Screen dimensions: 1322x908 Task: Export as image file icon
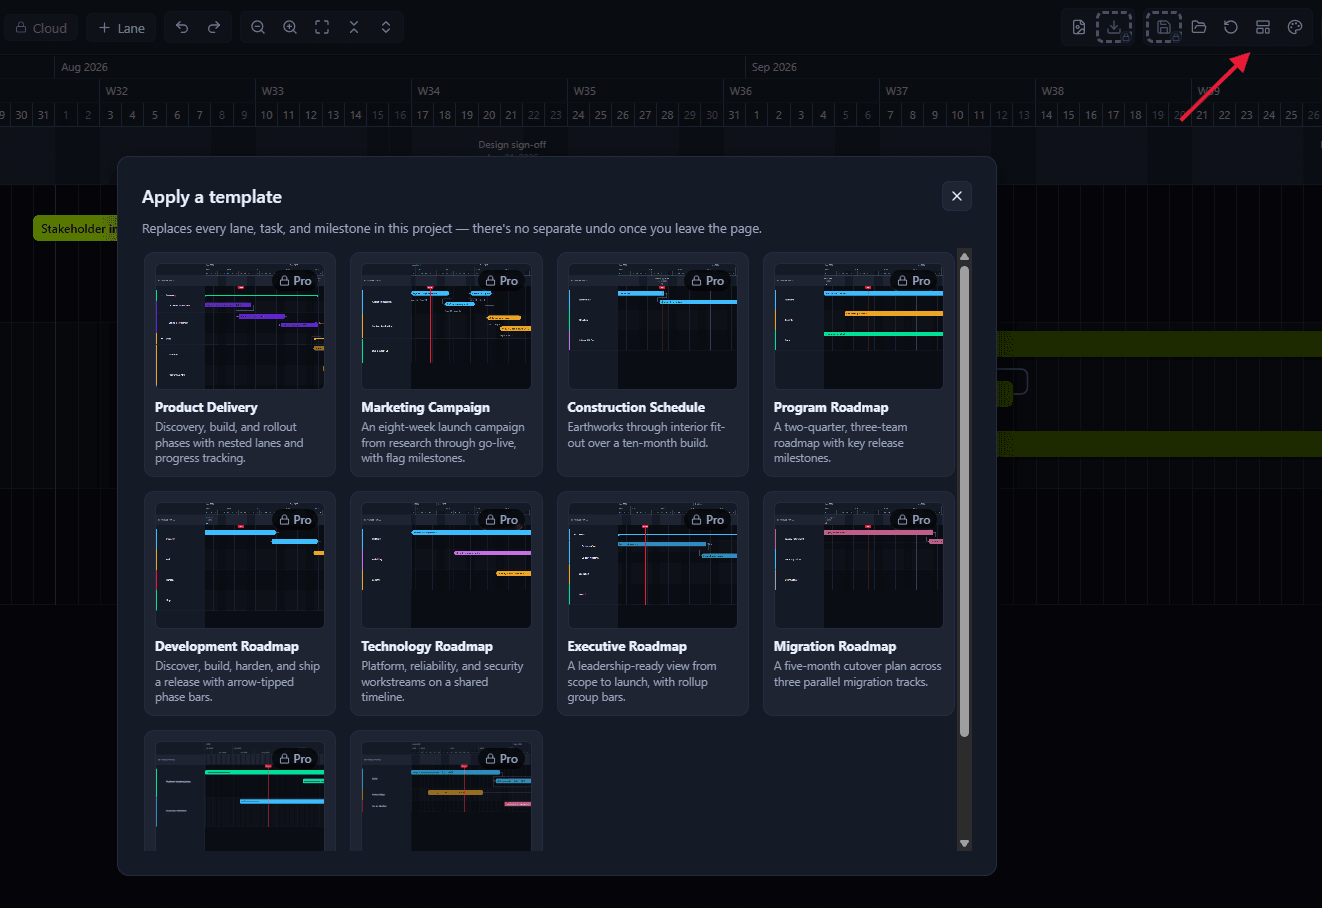tap(1079, 28)
